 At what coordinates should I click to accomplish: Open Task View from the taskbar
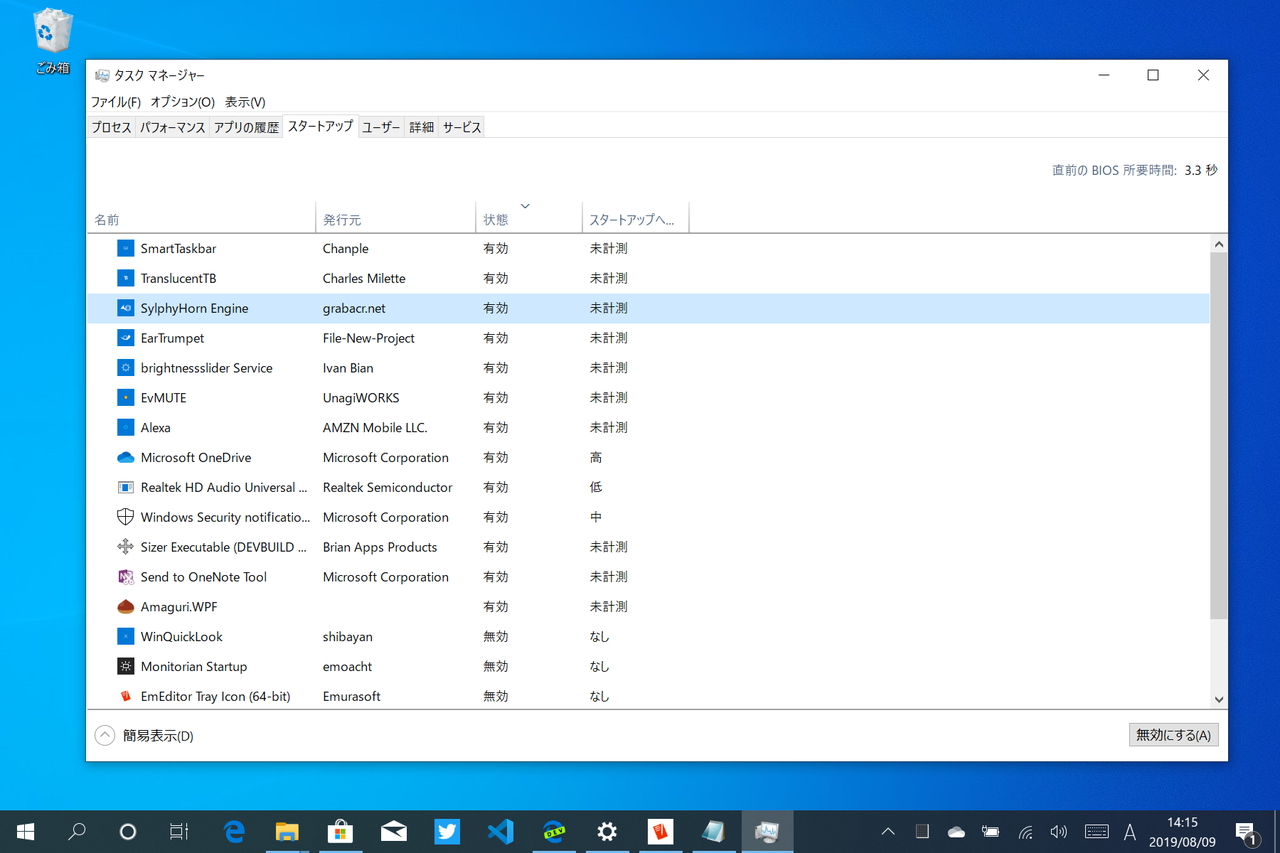(x=179, y=832)
